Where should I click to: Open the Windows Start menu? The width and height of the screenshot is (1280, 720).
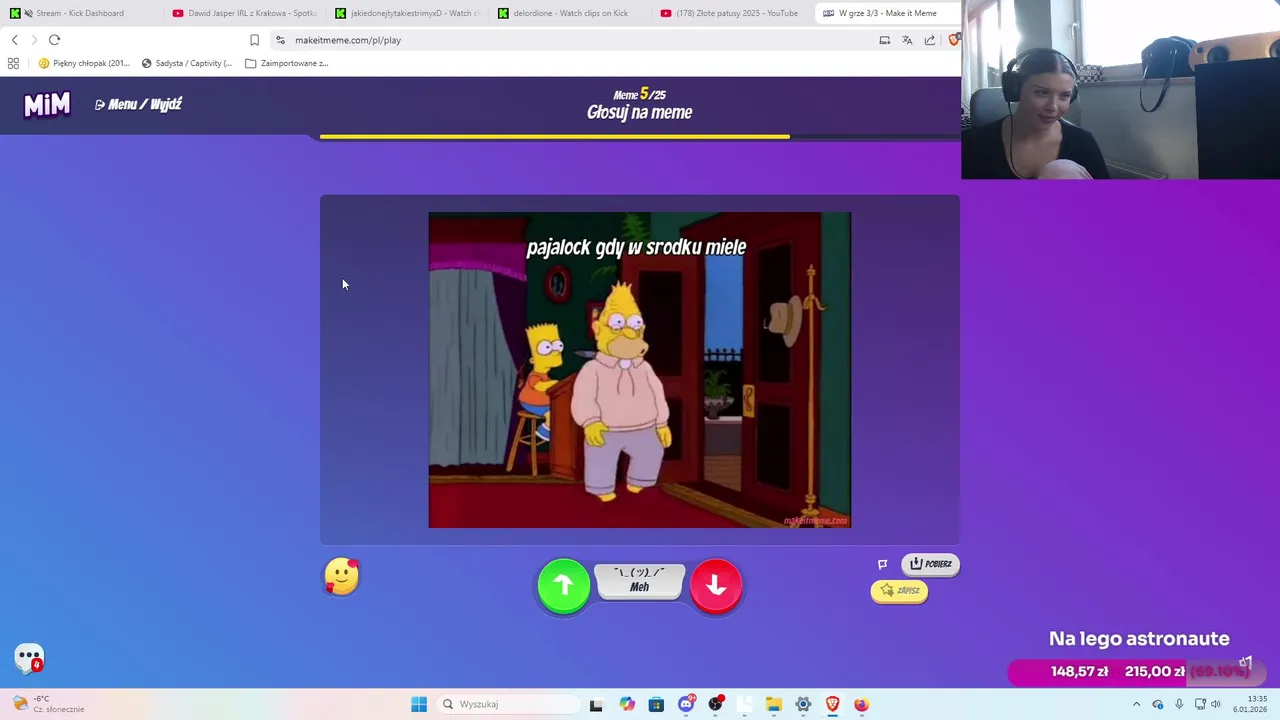[419, 704]
